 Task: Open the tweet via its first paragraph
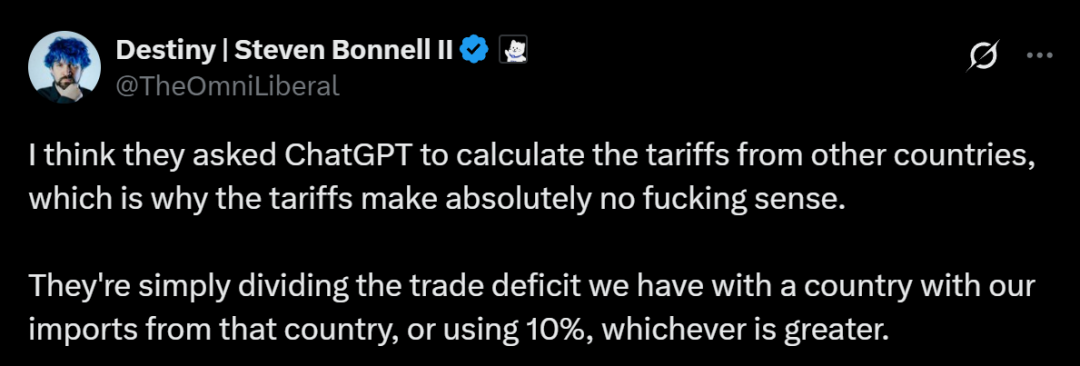point(532,179)
